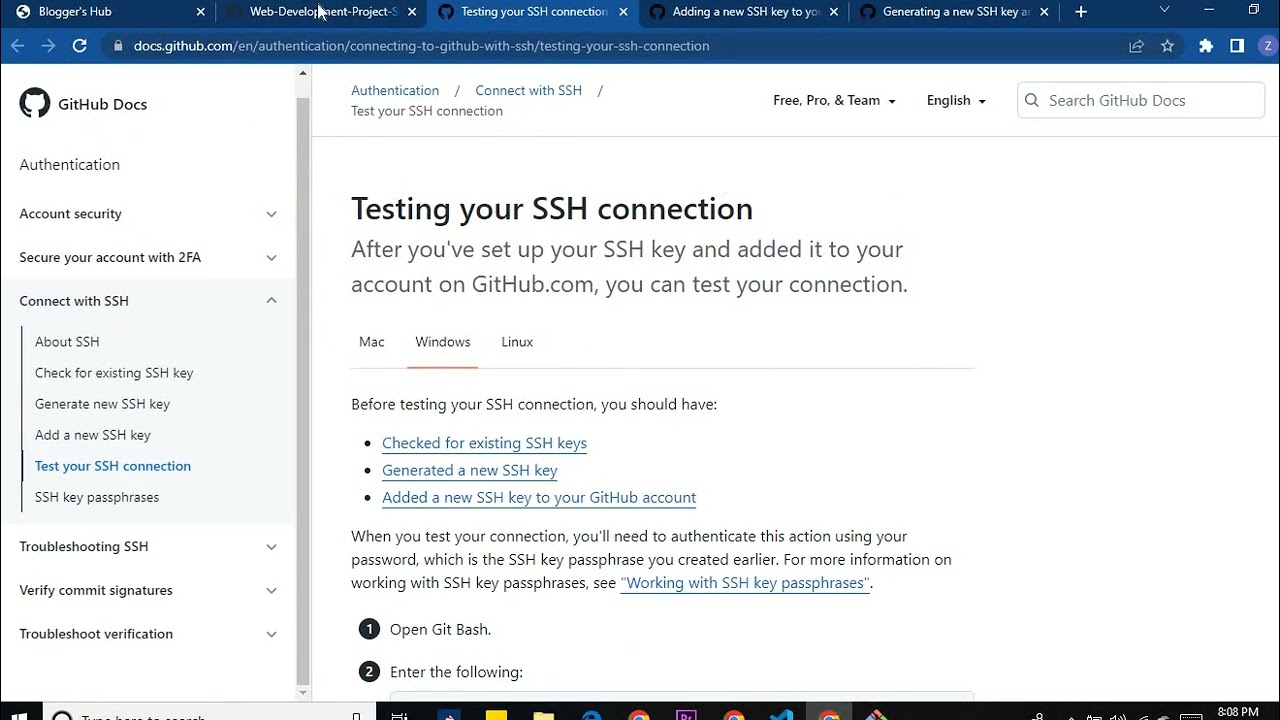The image size is (1280, 720).
Task: Open Generated a new SSH key link
Action: pos(470,470)
